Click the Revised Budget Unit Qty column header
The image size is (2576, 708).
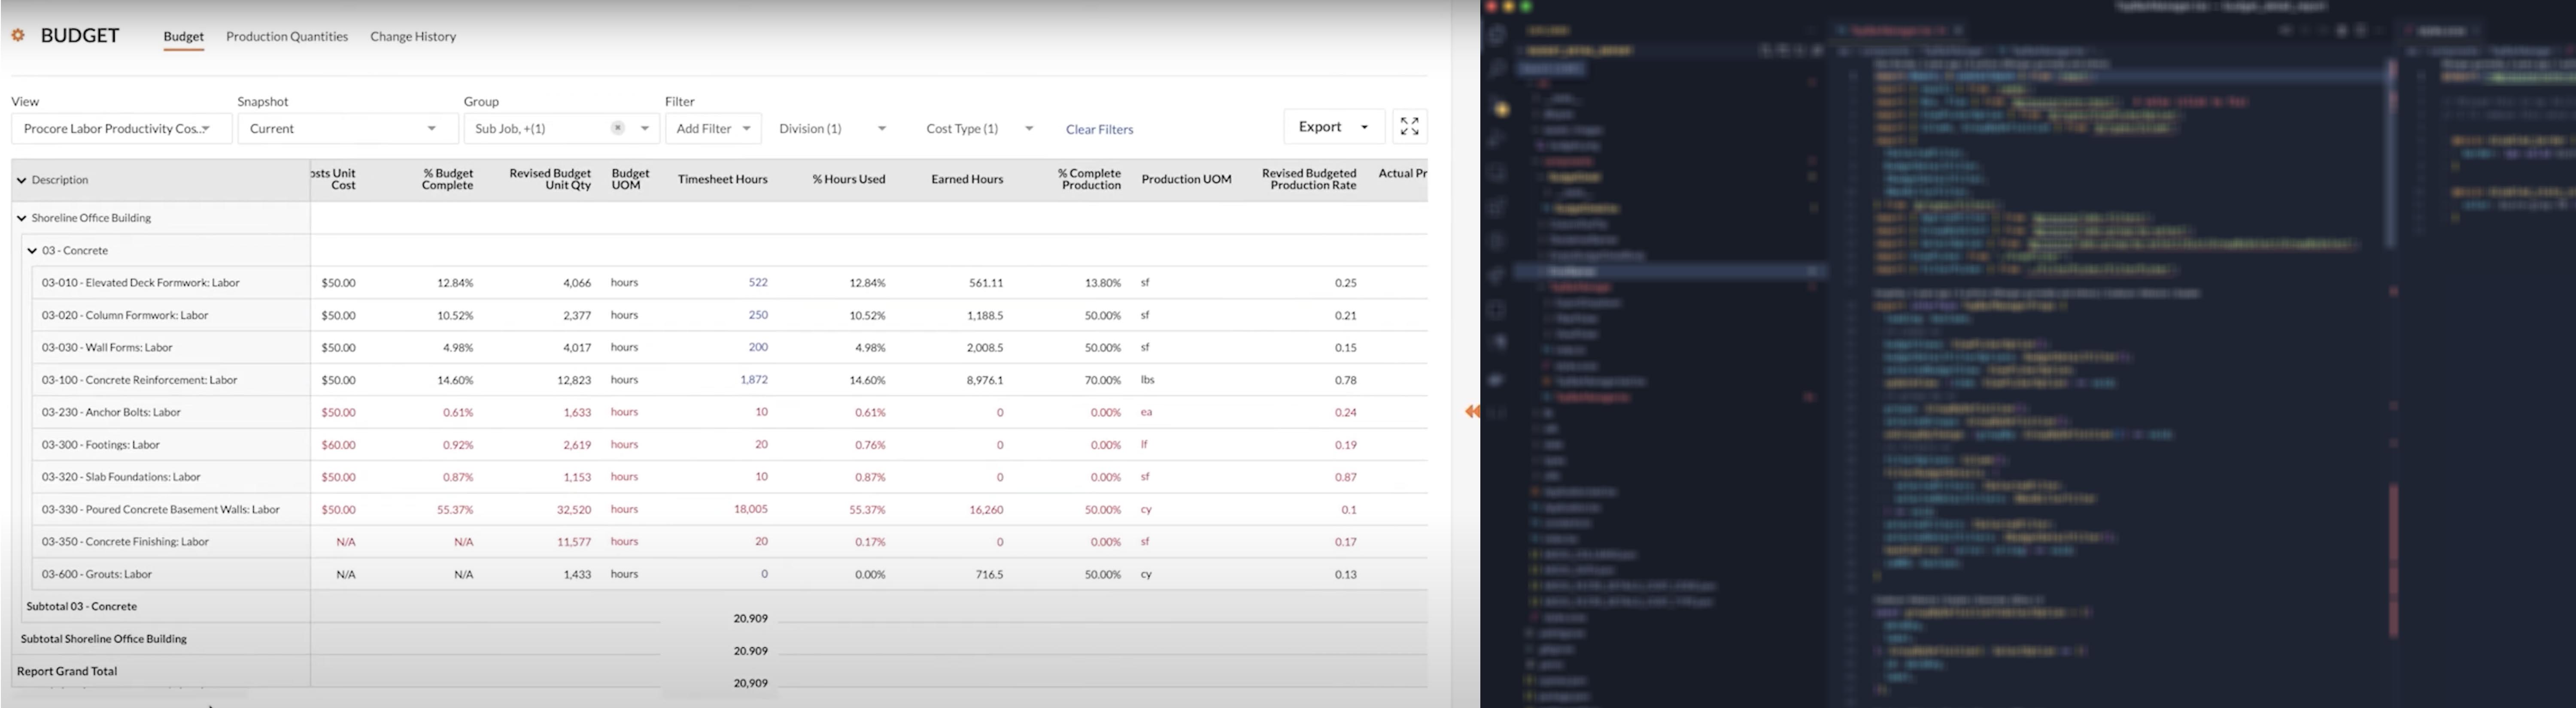[x=550, y=180]
